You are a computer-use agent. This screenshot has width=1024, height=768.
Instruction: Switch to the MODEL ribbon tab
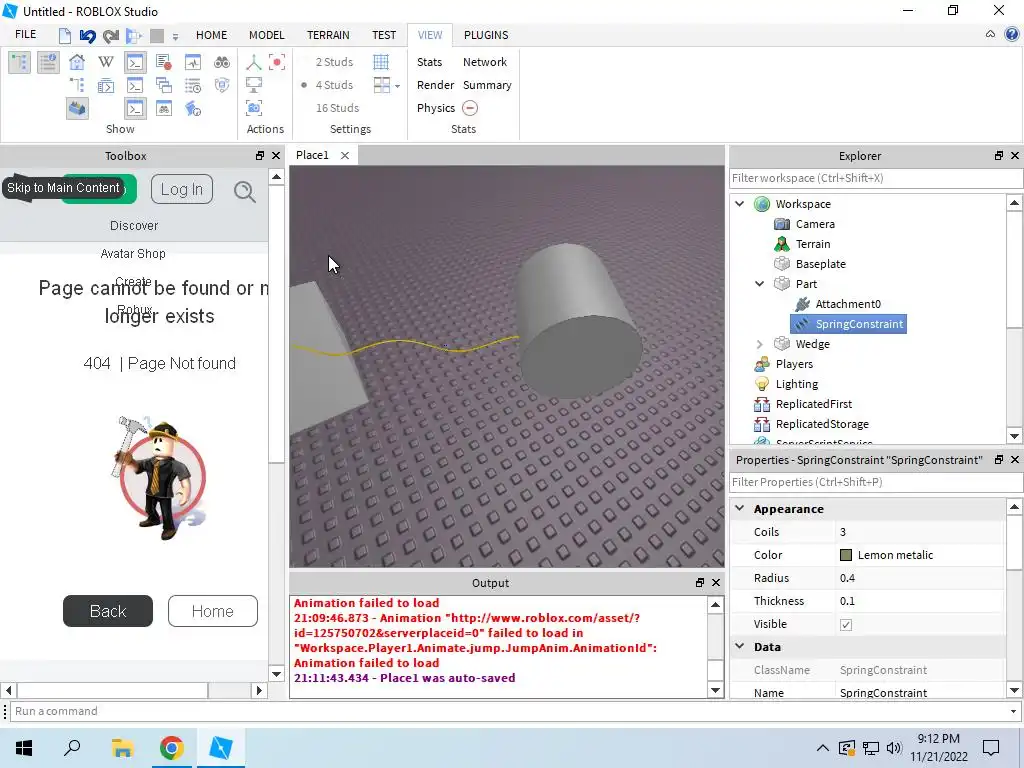[x=266, y=35]
